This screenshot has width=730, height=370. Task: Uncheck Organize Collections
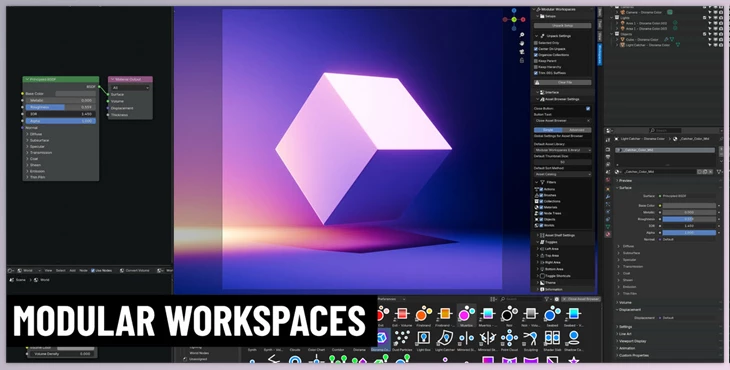(536, 55)
